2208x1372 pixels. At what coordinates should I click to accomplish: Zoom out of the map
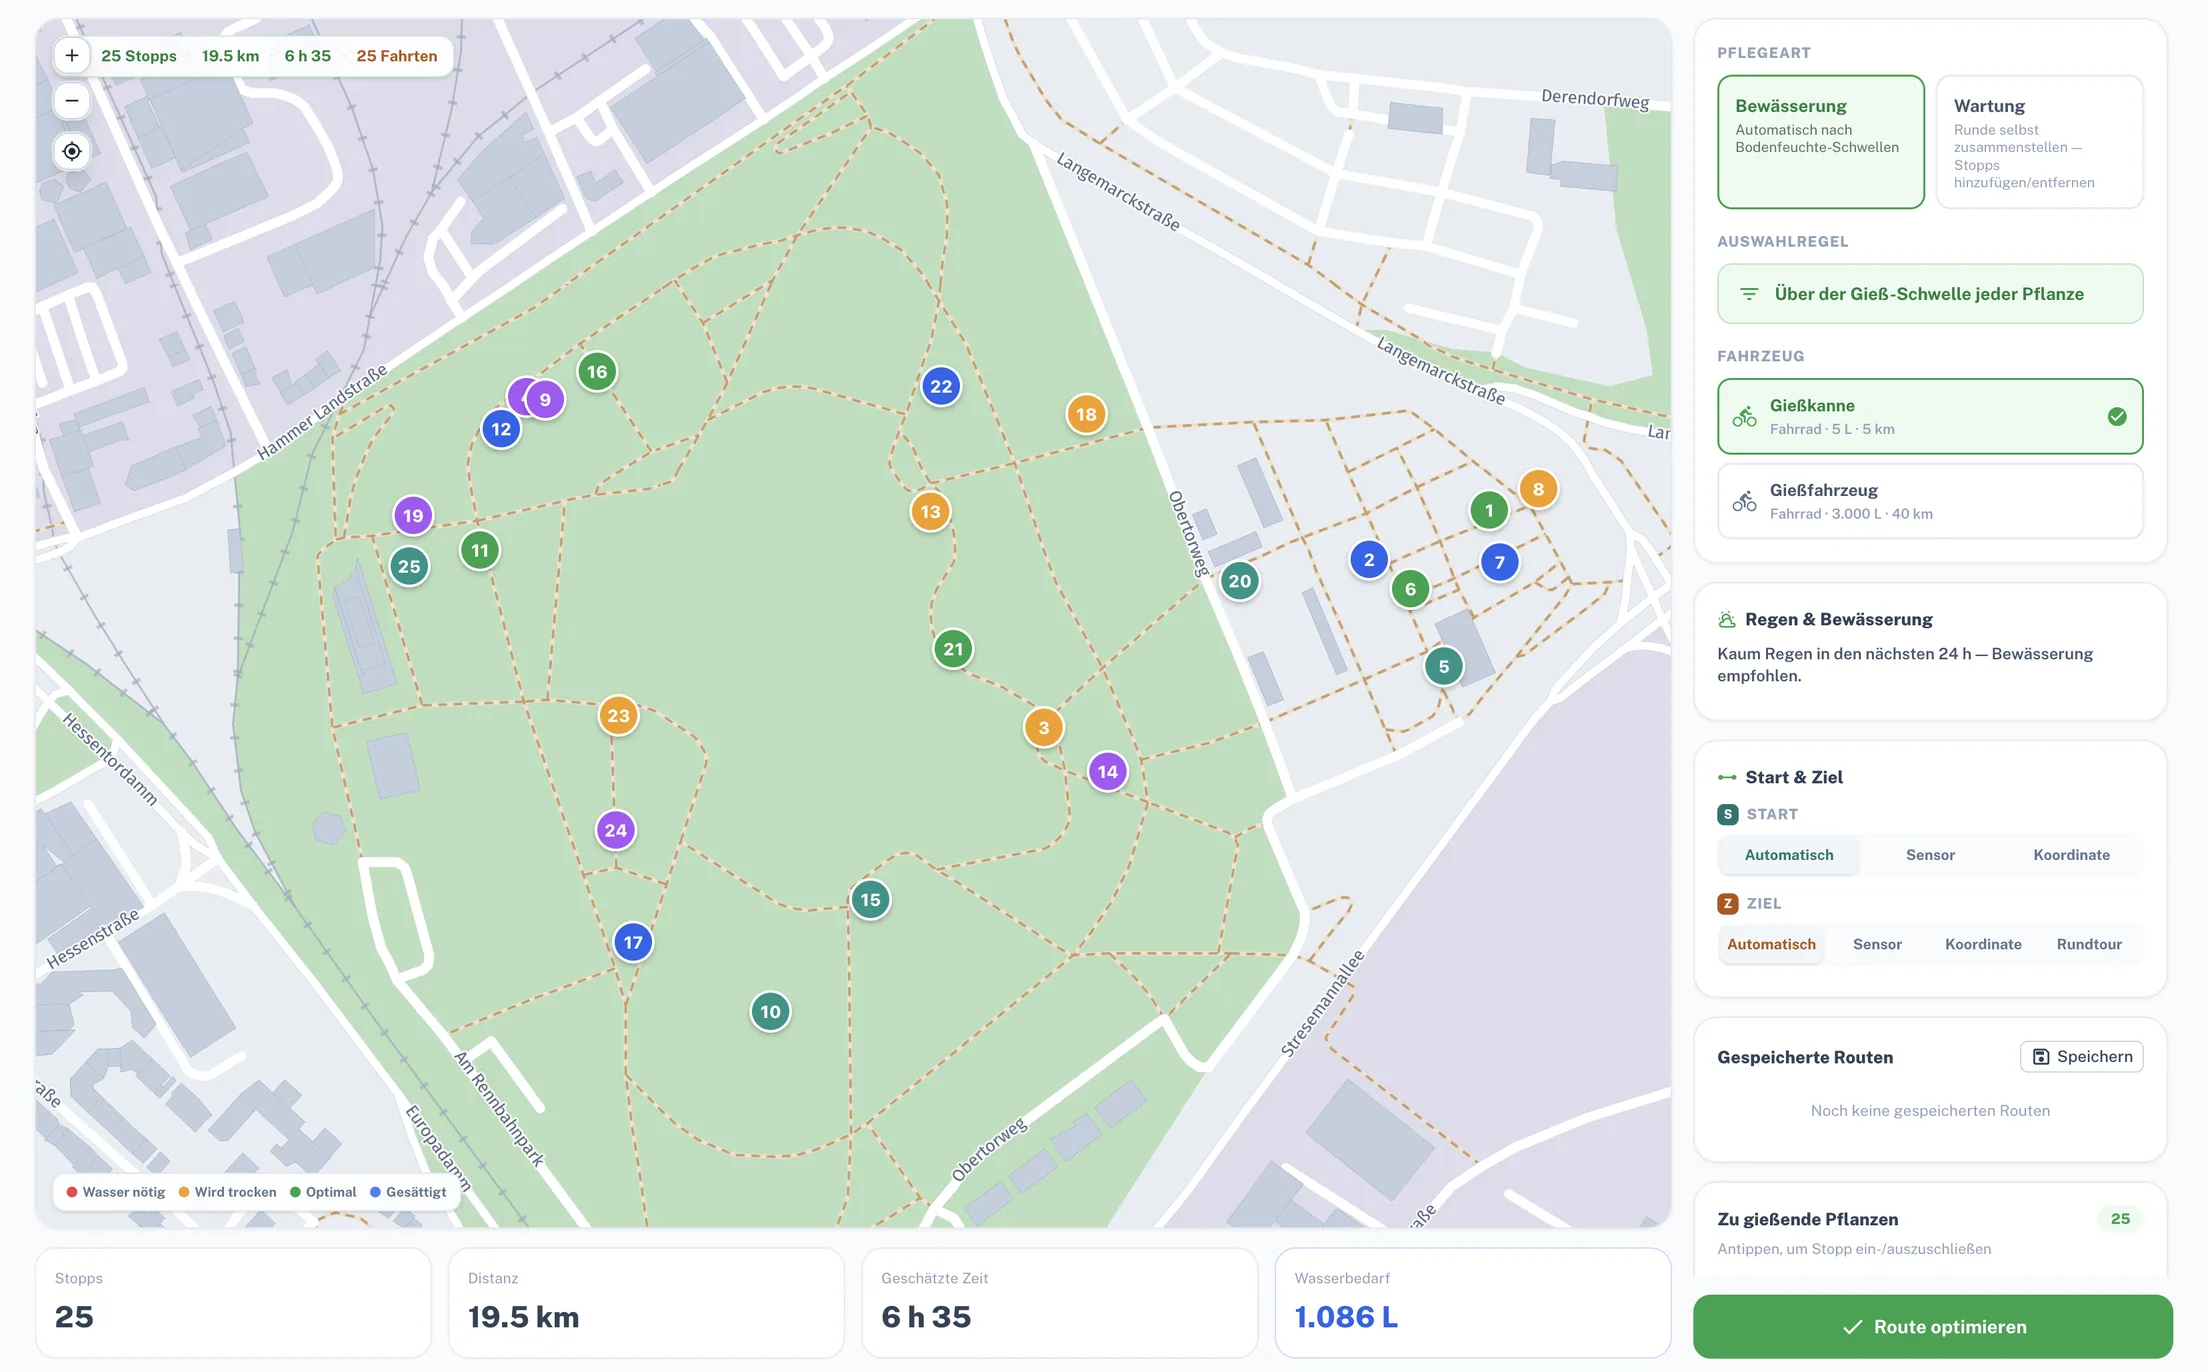72,101
